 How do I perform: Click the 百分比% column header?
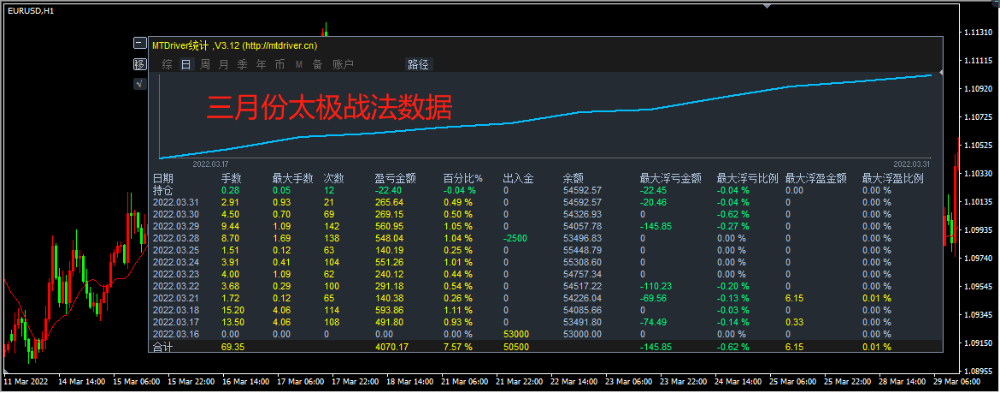click(x=463, y=179)
